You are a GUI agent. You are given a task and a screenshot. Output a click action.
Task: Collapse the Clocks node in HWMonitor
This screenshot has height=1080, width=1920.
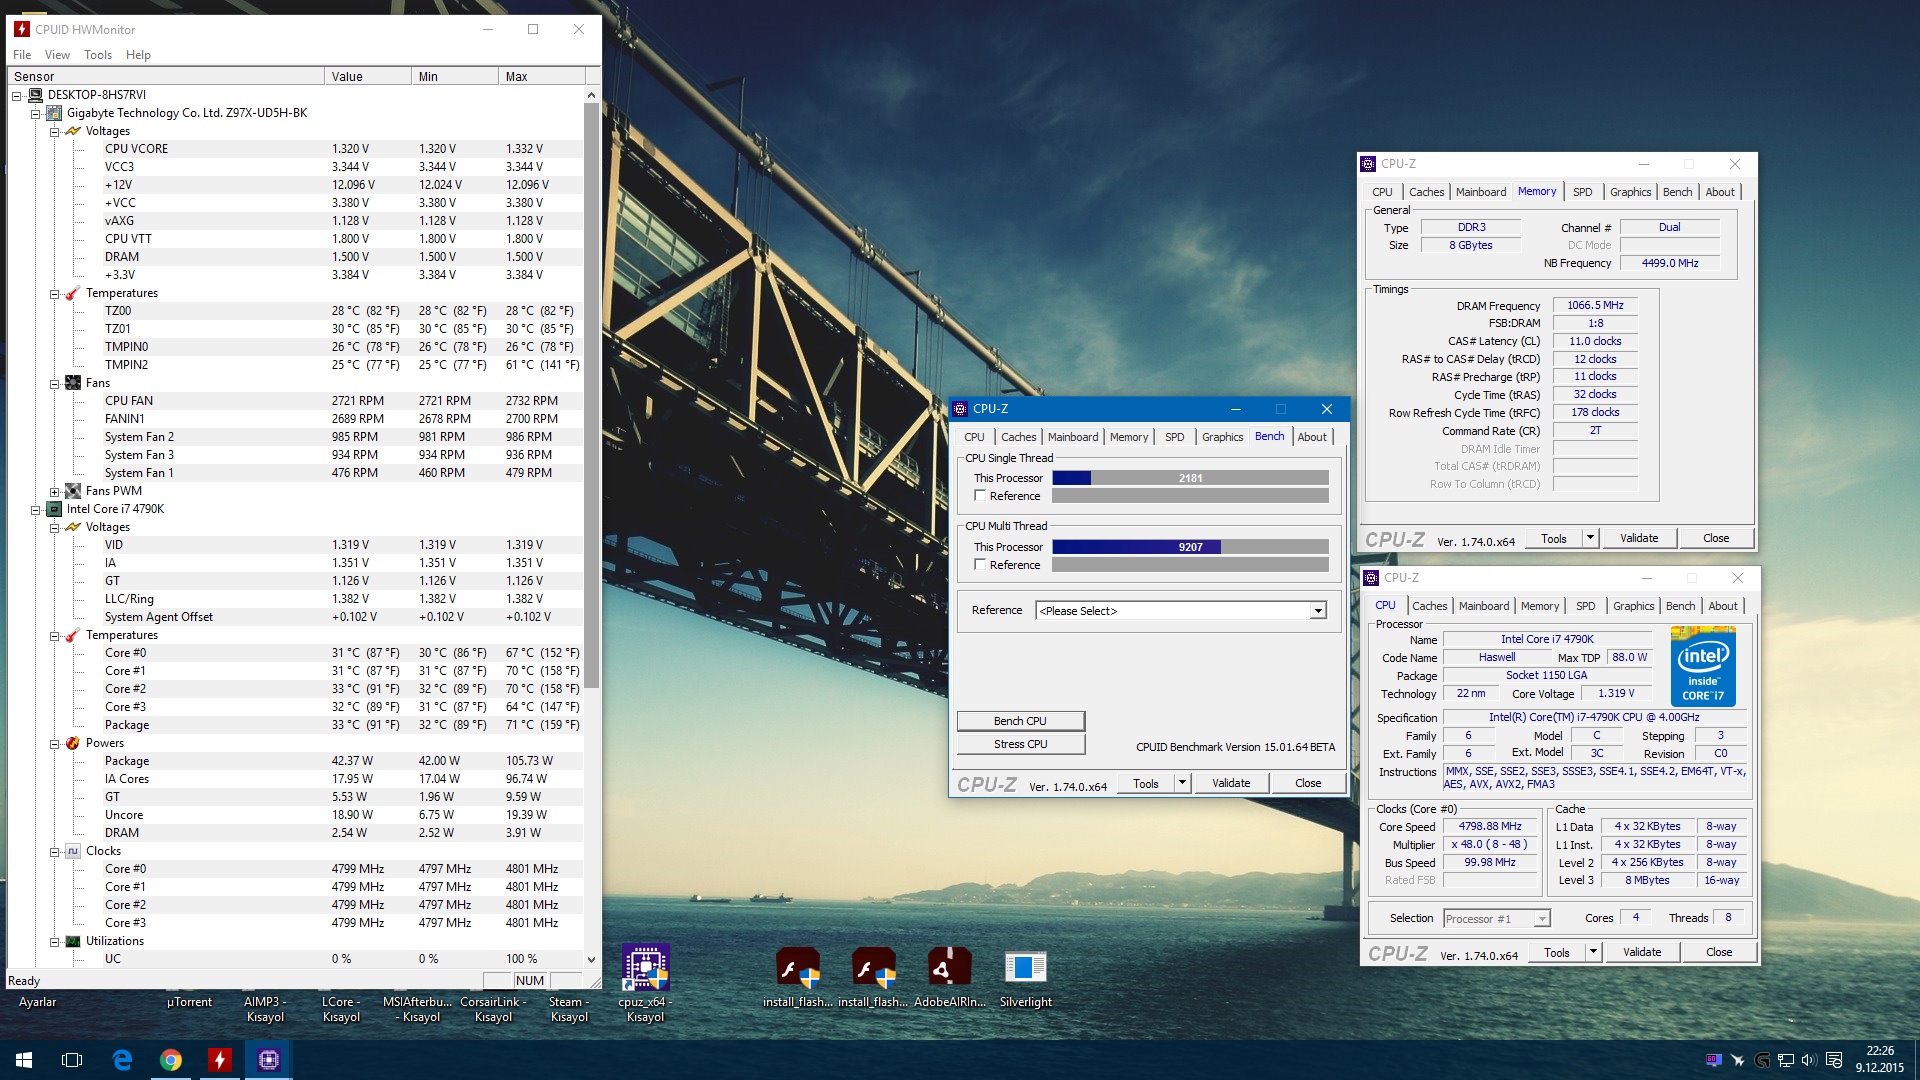pyautogui.click(x=55, y=851)
